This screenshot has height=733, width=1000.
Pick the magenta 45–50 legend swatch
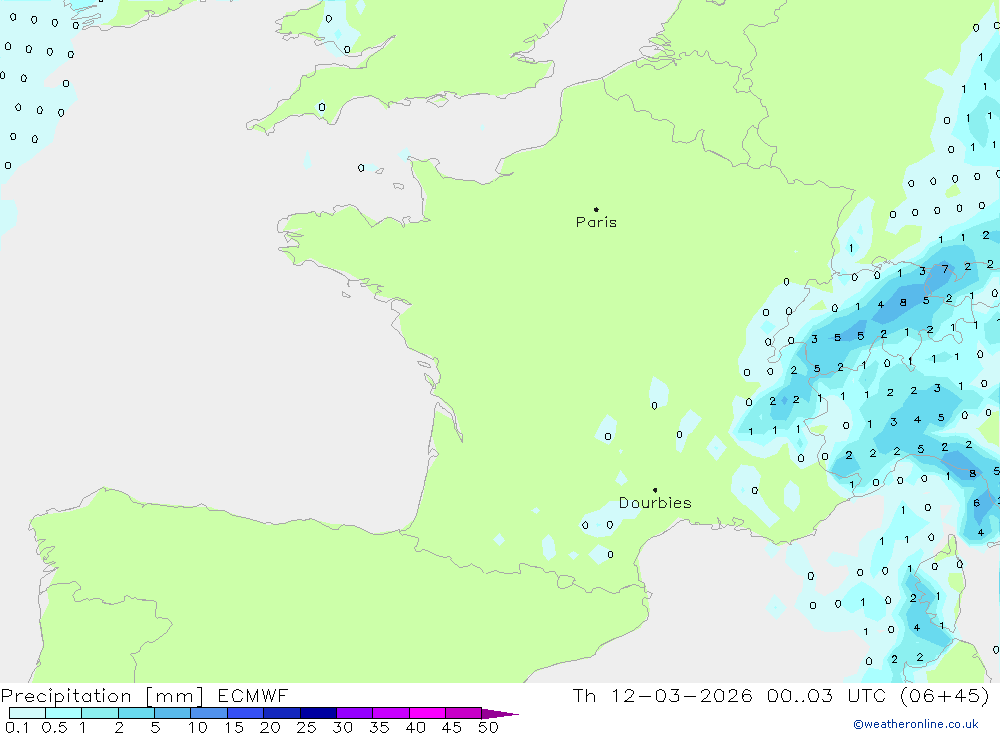point(463,714)
